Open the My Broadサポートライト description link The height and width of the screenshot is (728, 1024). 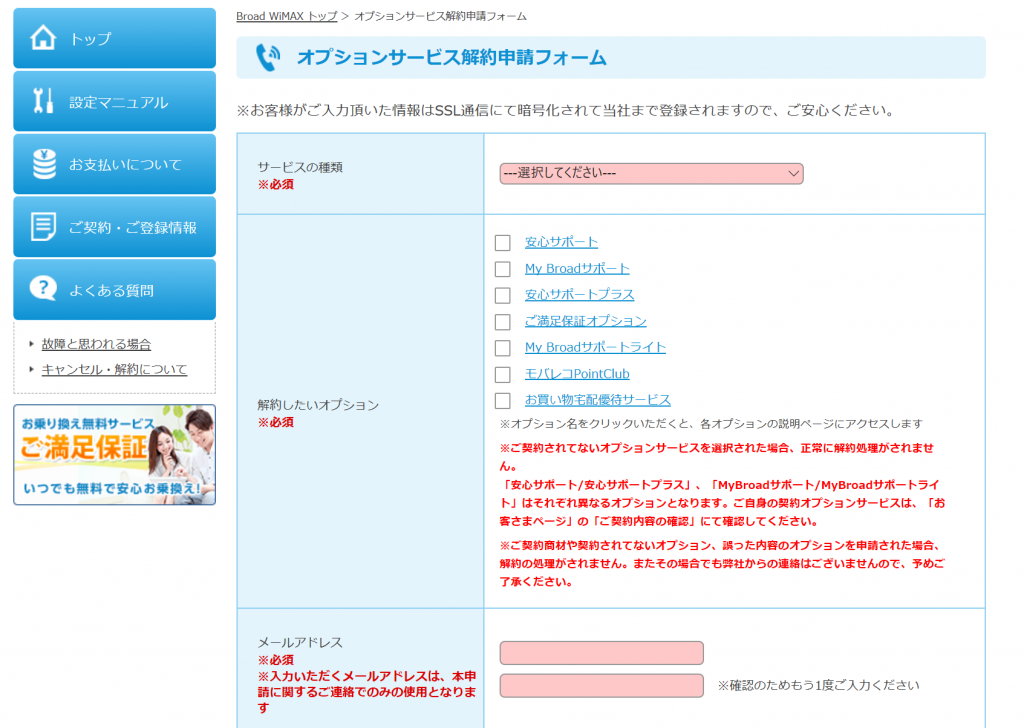pos(596,347)
